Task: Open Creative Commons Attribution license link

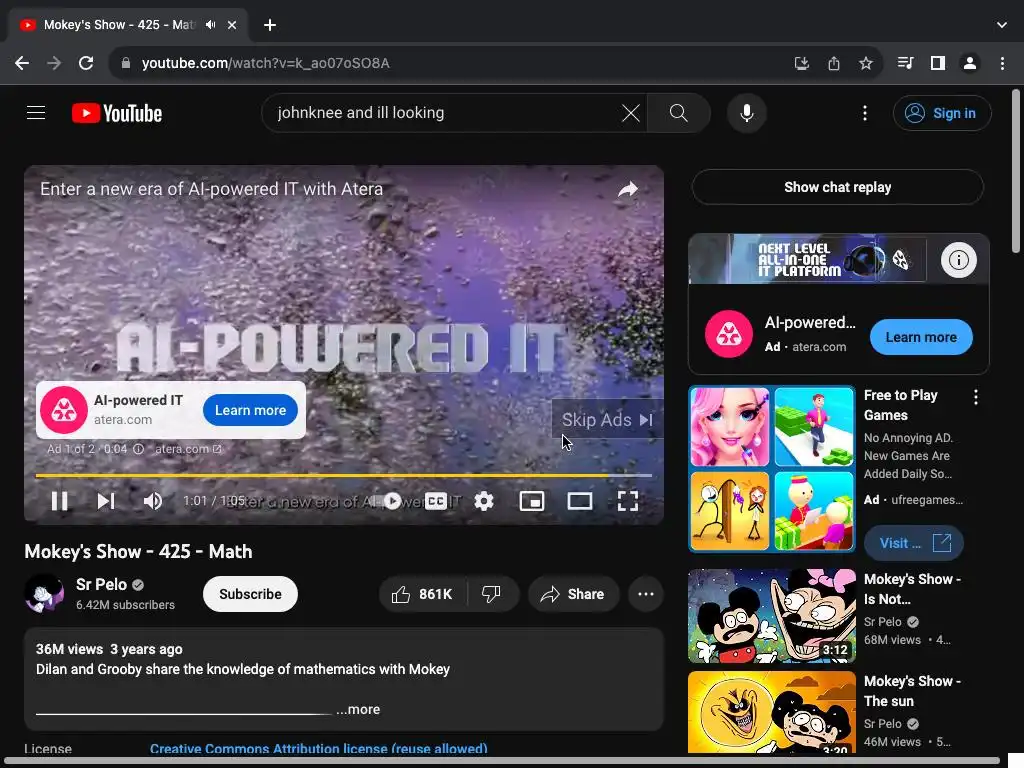Action: (319, 748)
